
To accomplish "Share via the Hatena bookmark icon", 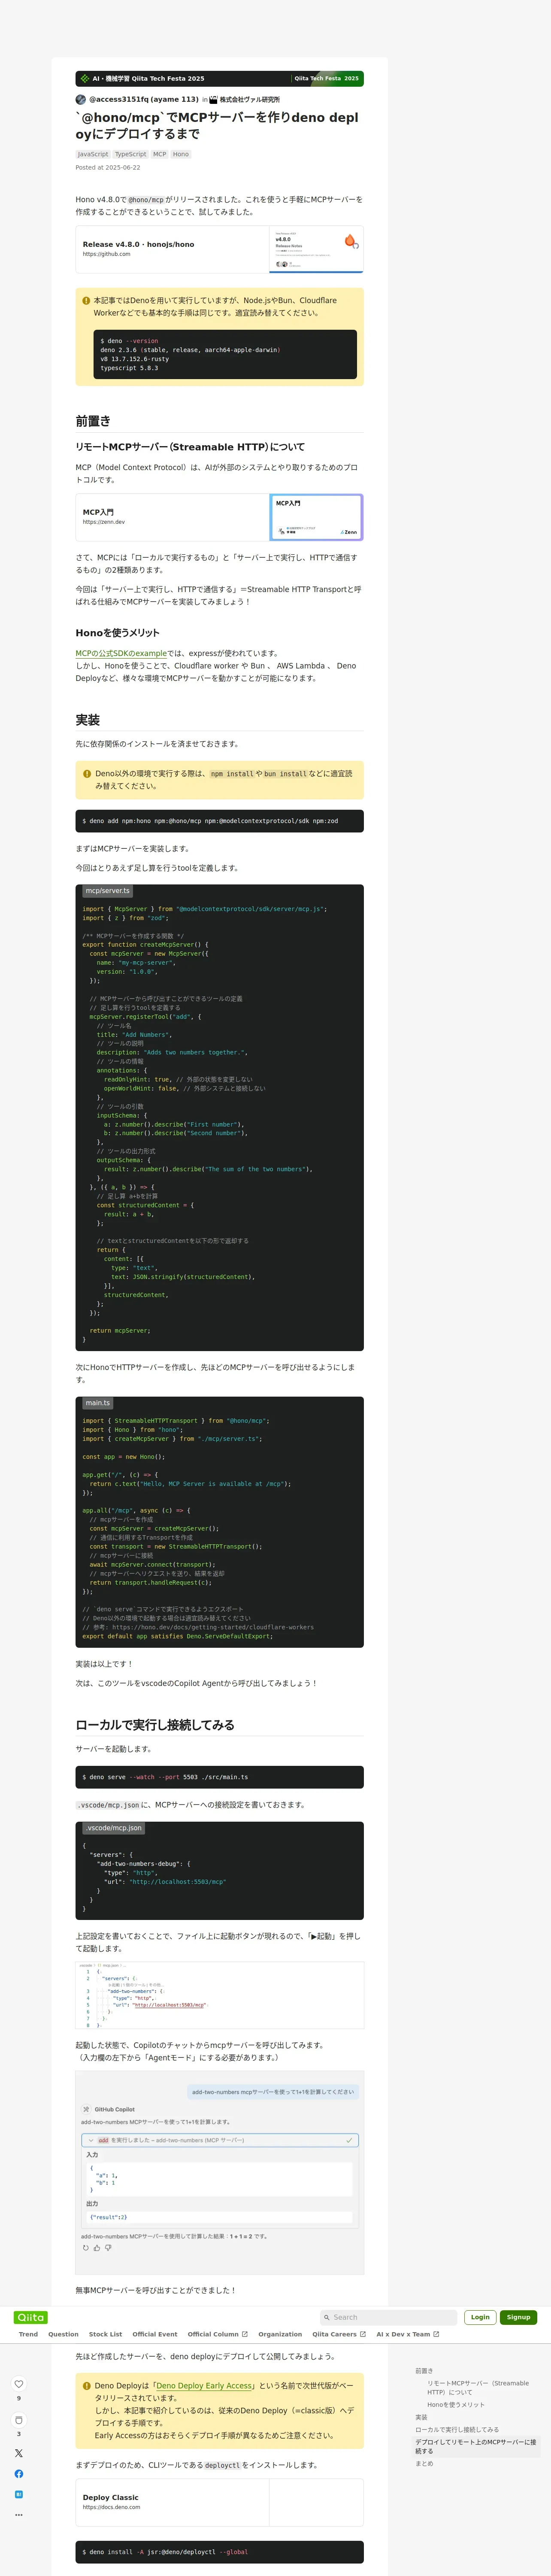I will click(x=19, y=2494).
